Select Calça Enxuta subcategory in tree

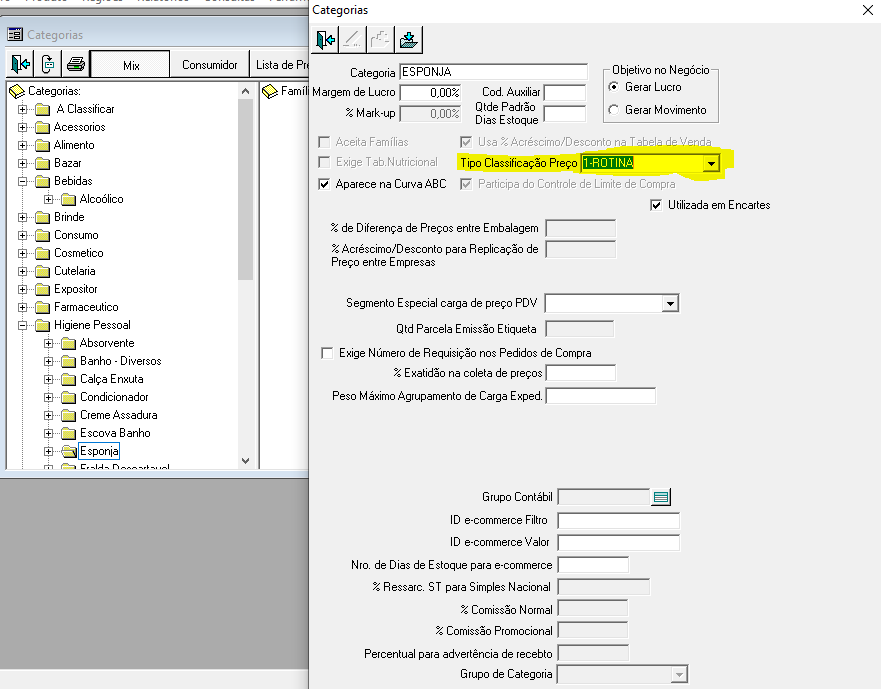point(112,379)
